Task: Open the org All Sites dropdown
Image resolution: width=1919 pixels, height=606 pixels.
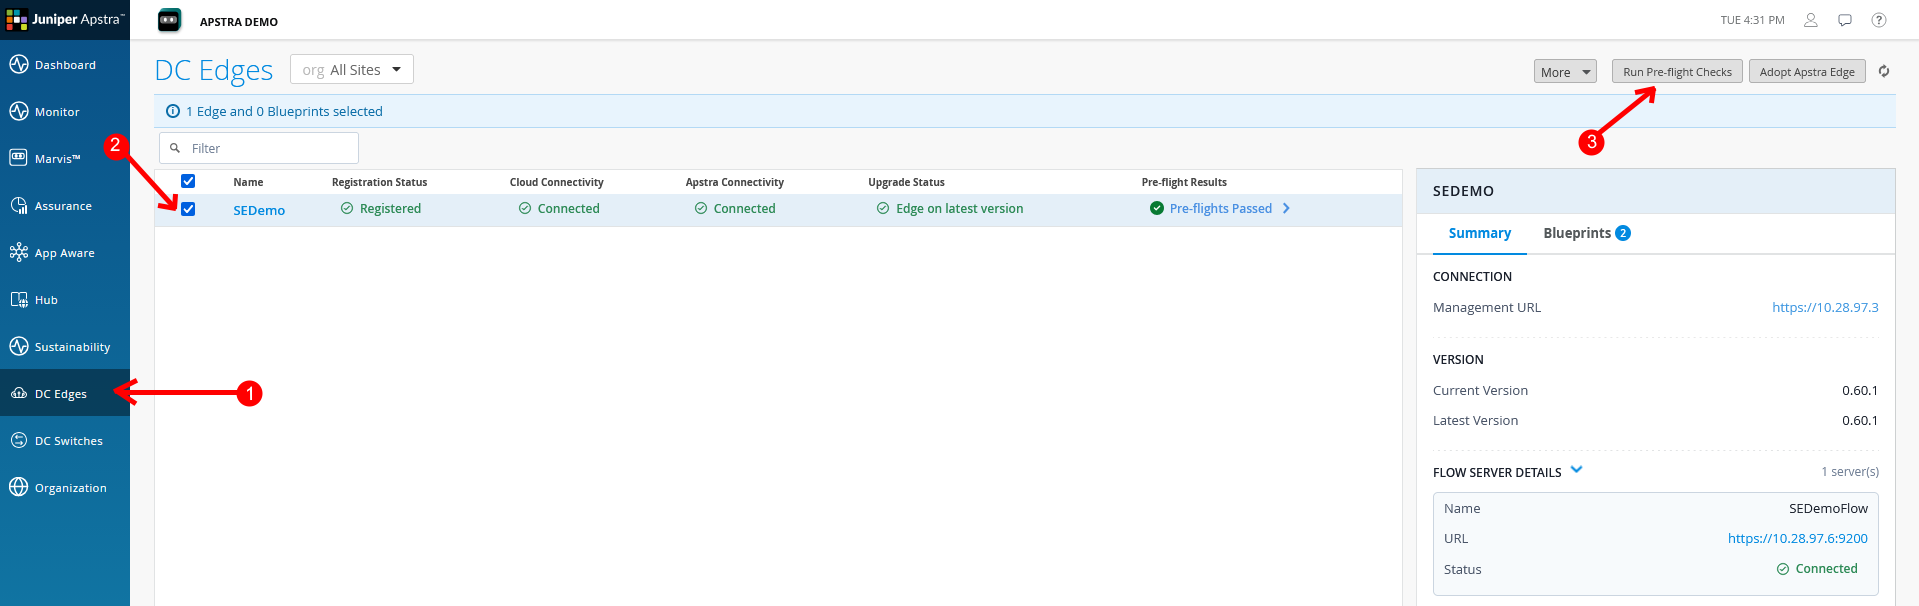Action: tap(352, 69)
